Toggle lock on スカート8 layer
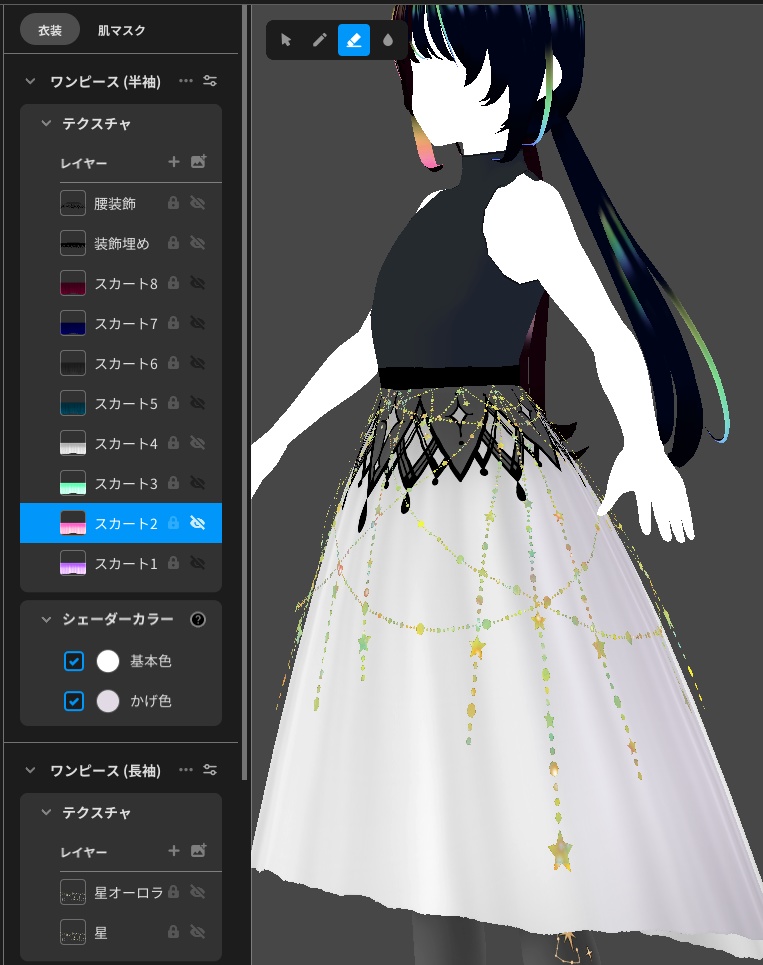This screenshot has width=763, height=965. (174, 283)
